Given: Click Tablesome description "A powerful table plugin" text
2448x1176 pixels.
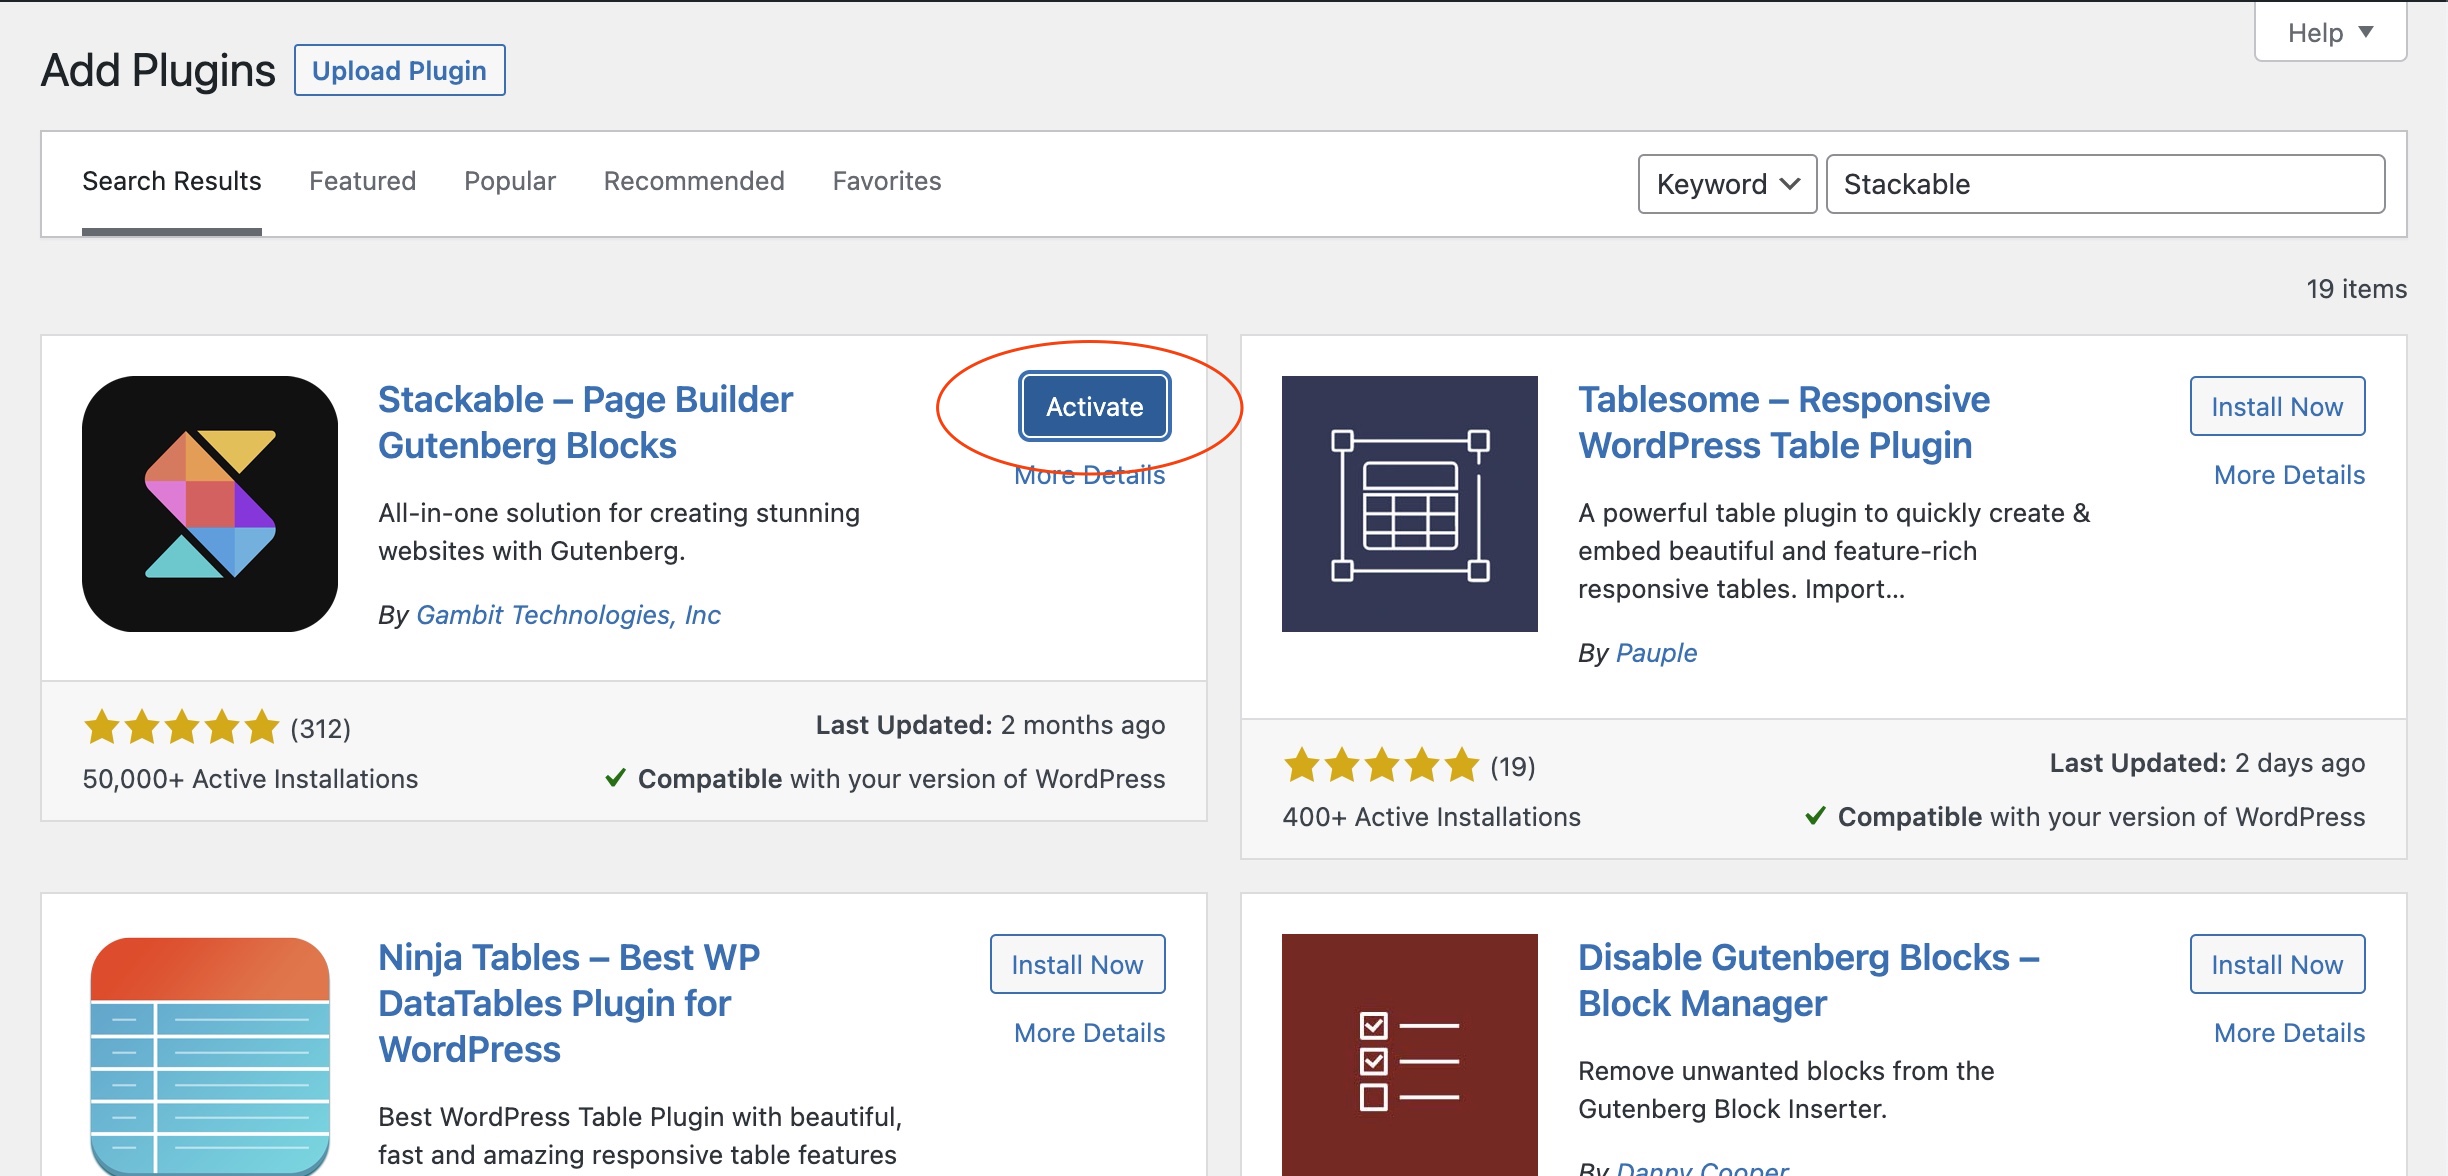Looking at the screenshot, I should 1834,551.
